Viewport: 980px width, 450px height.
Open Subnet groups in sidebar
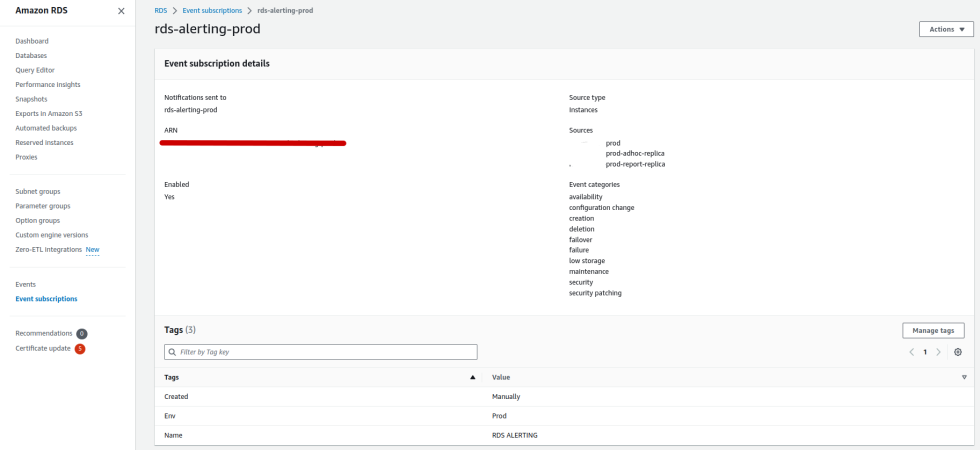coord(38,192)
